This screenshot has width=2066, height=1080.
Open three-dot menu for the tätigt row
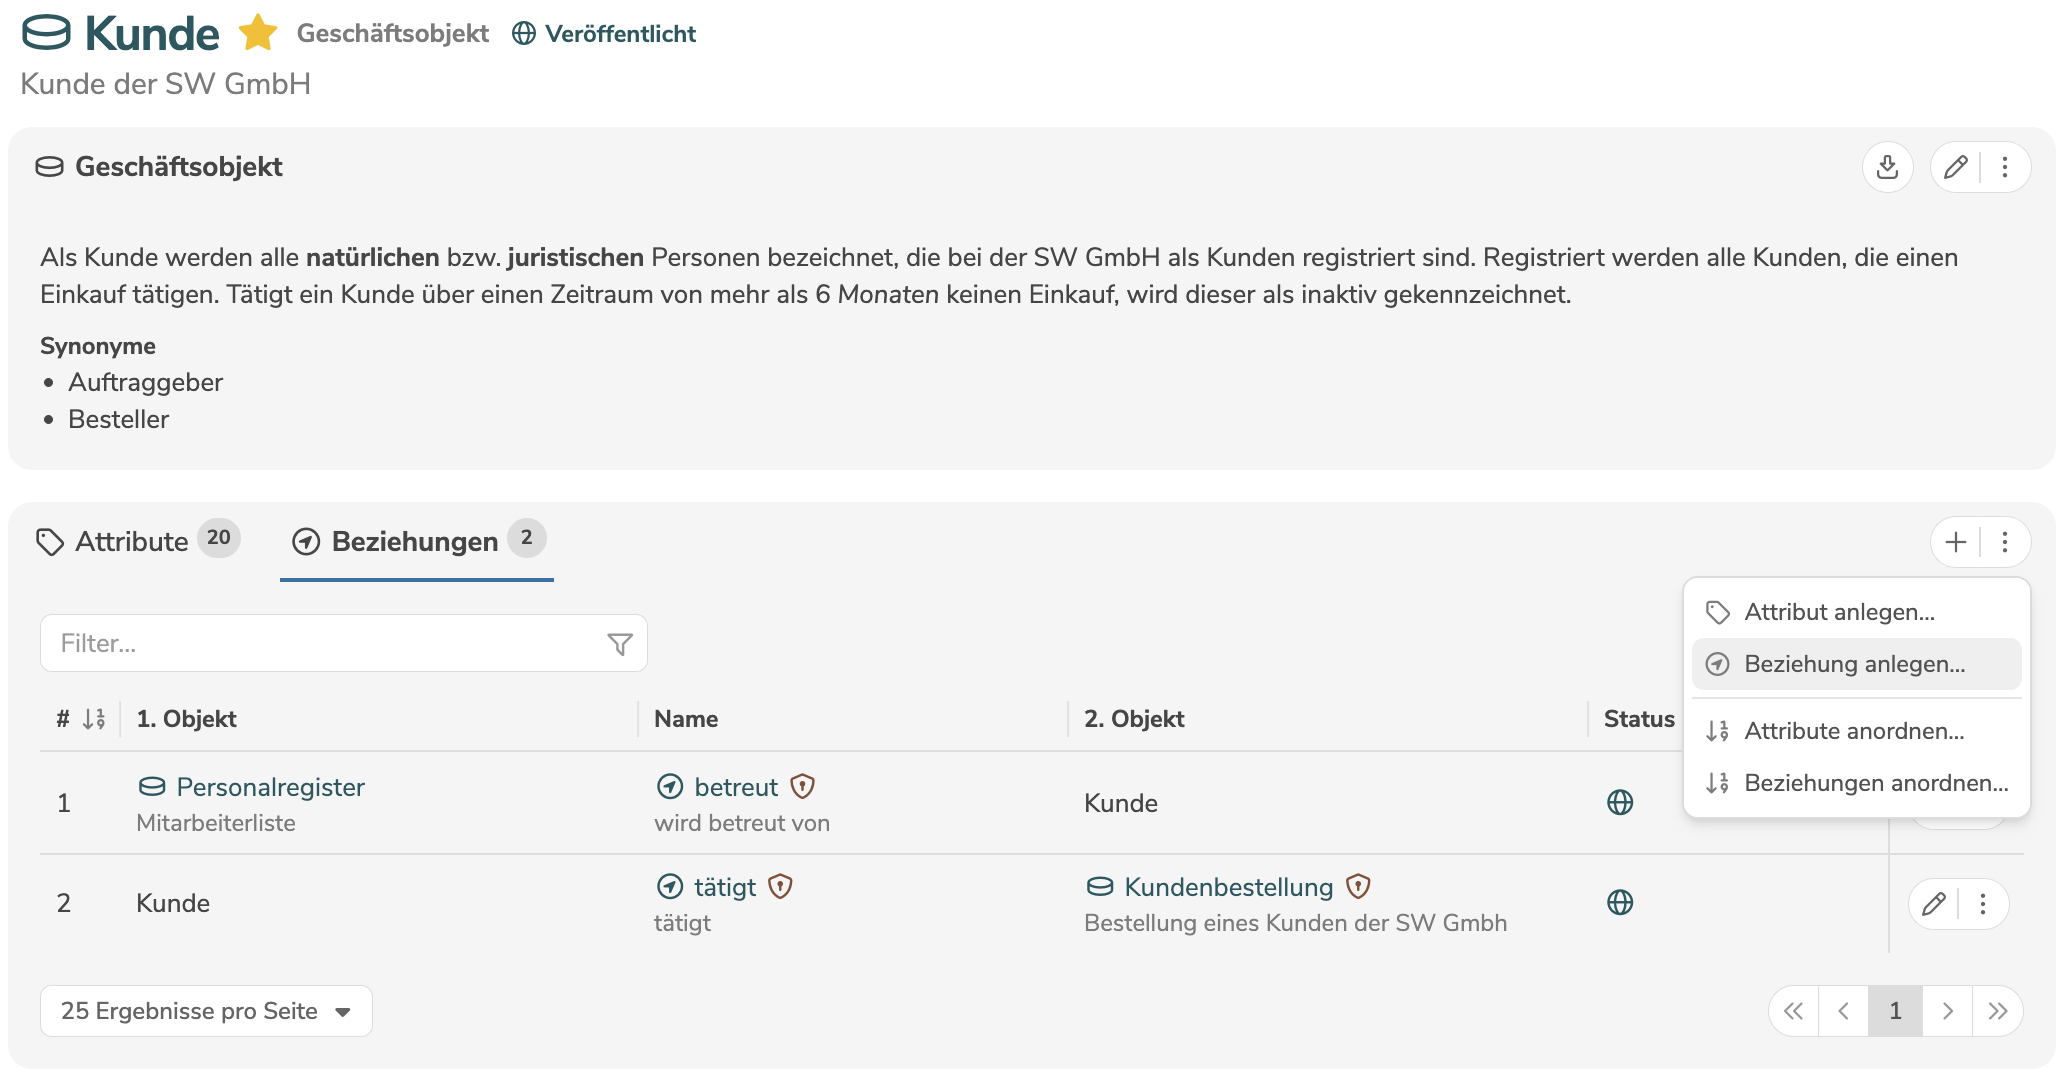tap(1983, 904)
